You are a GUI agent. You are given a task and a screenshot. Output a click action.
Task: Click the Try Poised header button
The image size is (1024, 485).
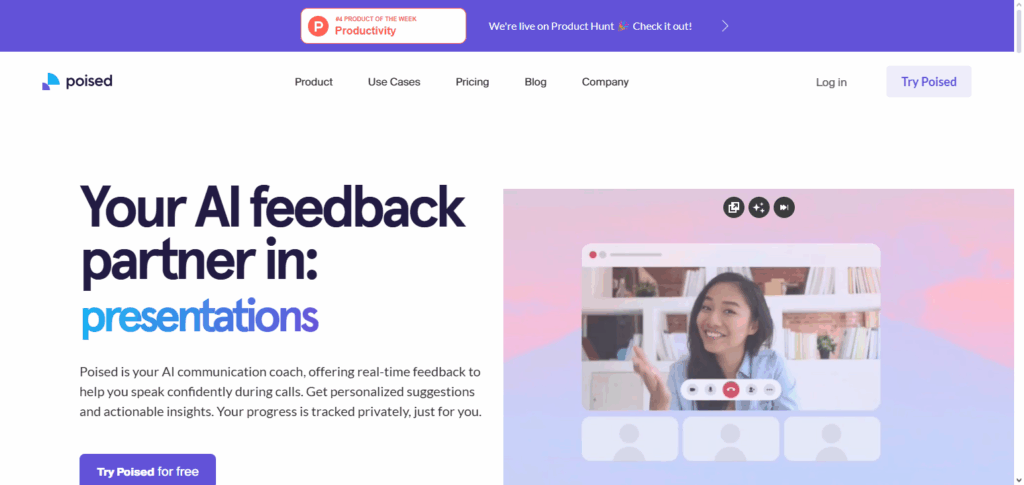(929, 82)
